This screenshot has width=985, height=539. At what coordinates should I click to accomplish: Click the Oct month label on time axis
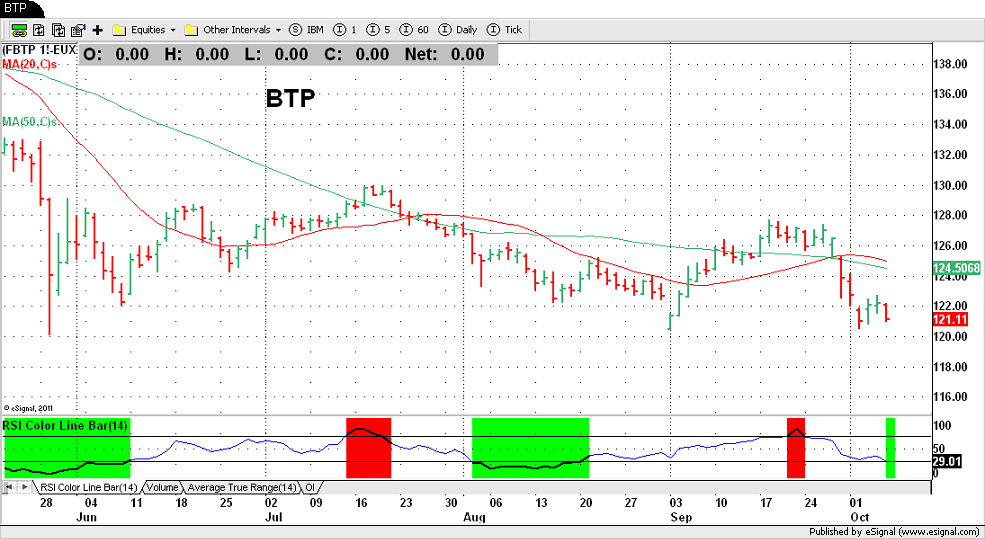coord(860,517)
